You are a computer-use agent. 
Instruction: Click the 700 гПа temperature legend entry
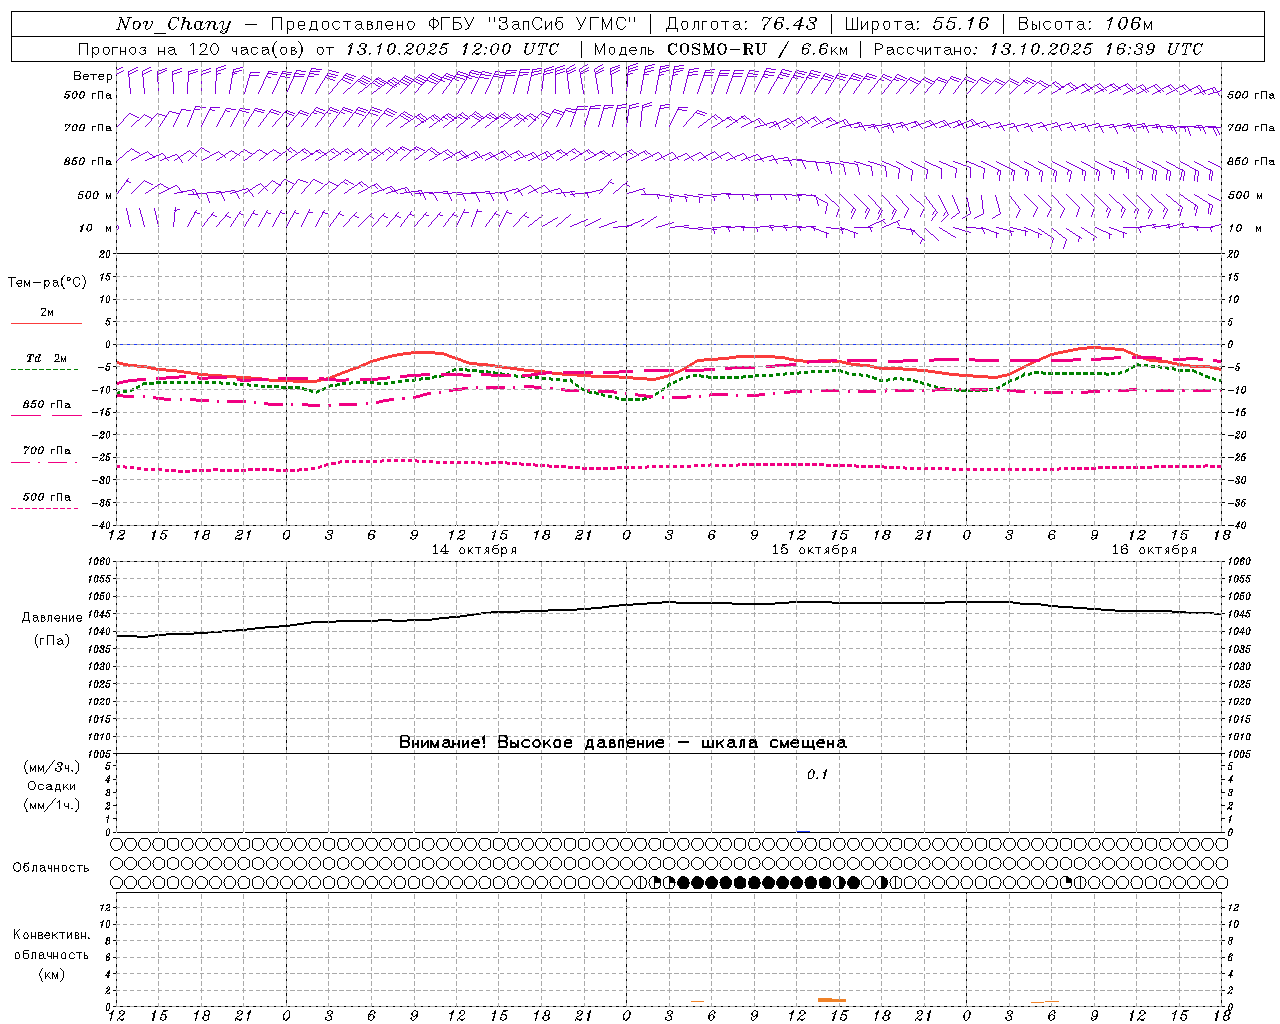(x=46, y=451)
